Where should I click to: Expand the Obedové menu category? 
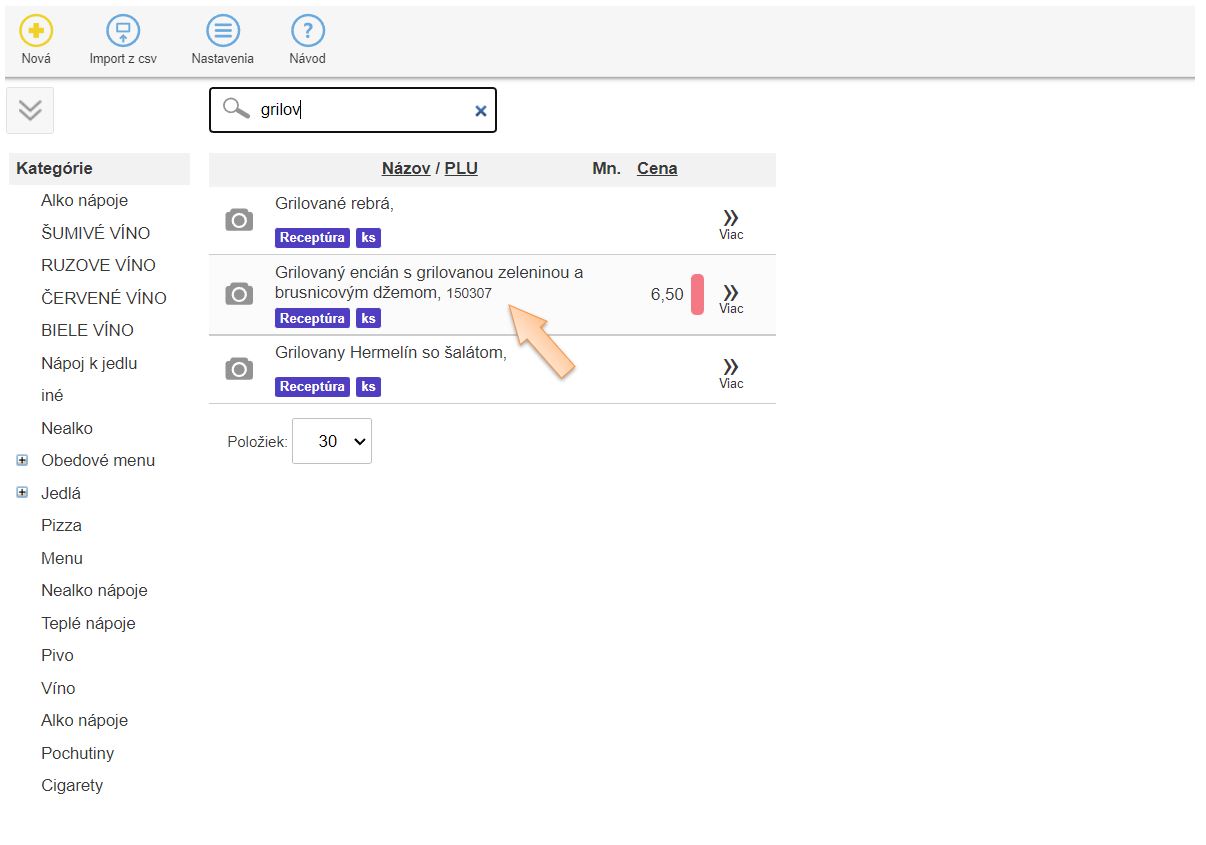pos(22,461)
